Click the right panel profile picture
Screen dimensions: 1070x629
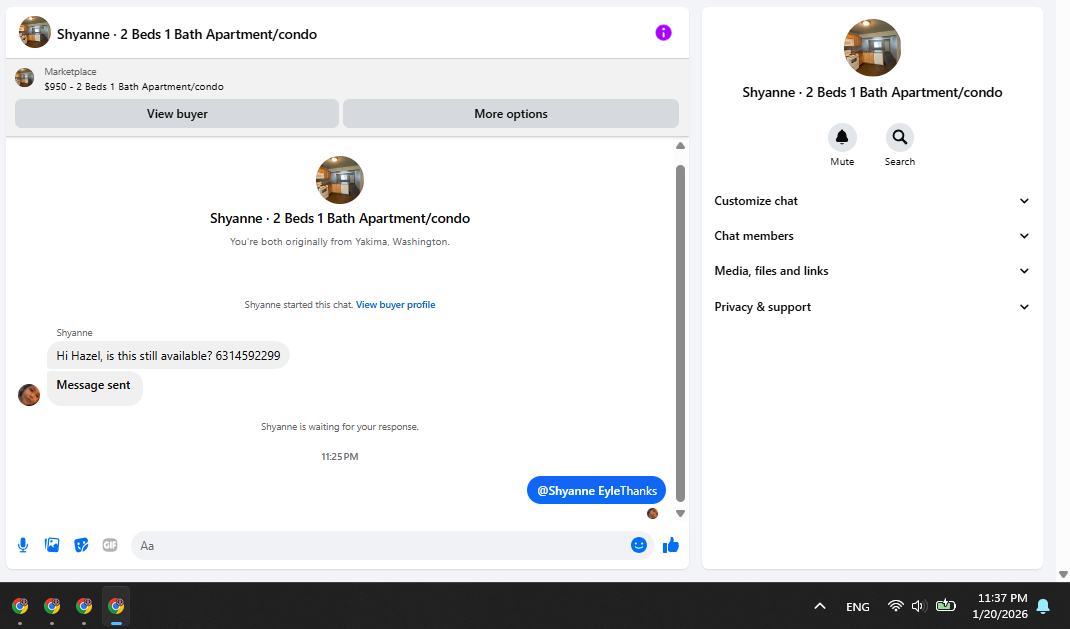[x=872, y=48]
